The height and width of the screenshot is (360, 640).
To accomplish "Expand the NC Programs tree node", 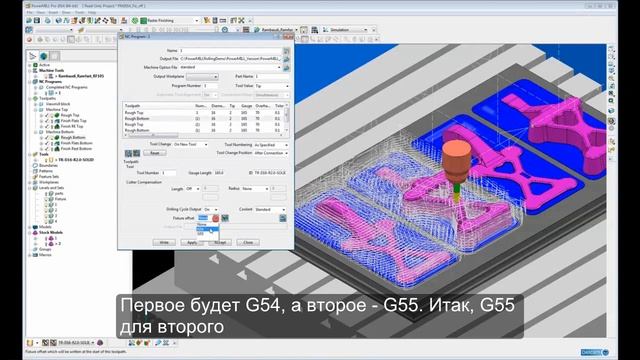I will [x=30, y=82].
